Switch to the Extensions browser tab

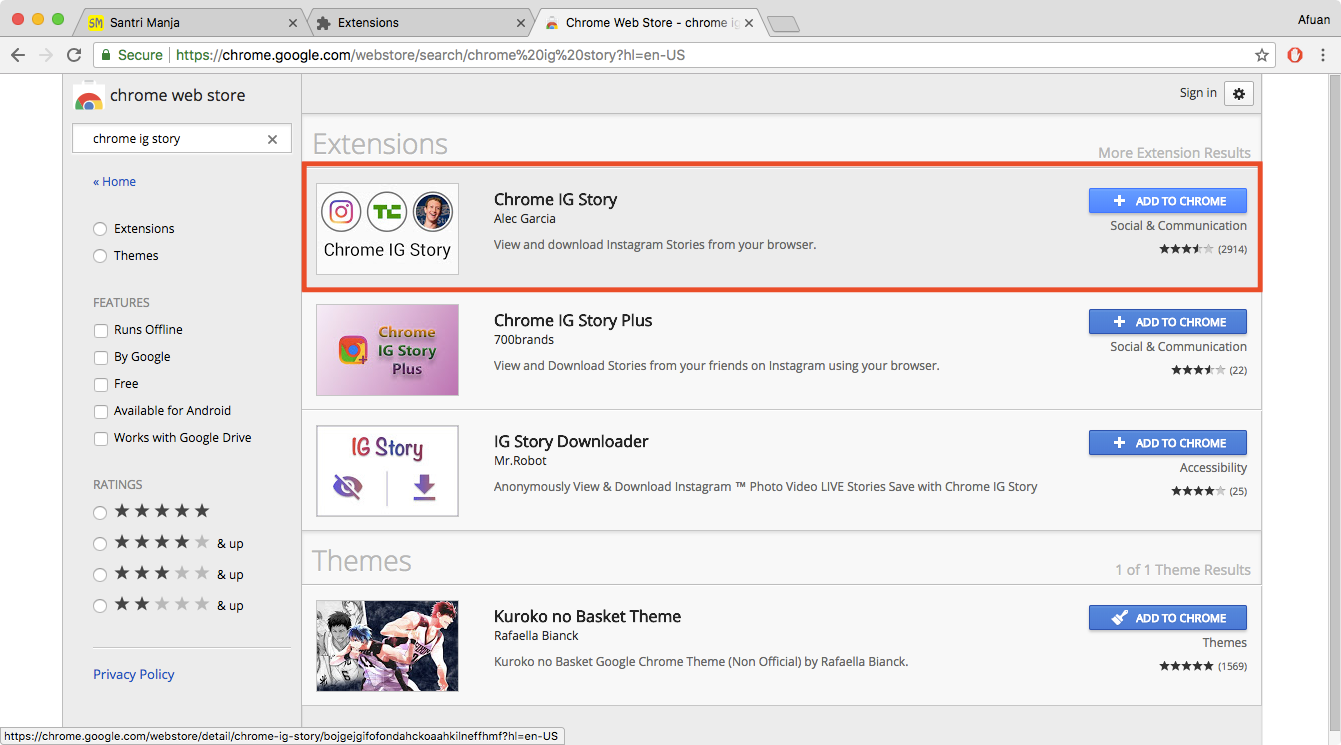(x=418, y=22)
